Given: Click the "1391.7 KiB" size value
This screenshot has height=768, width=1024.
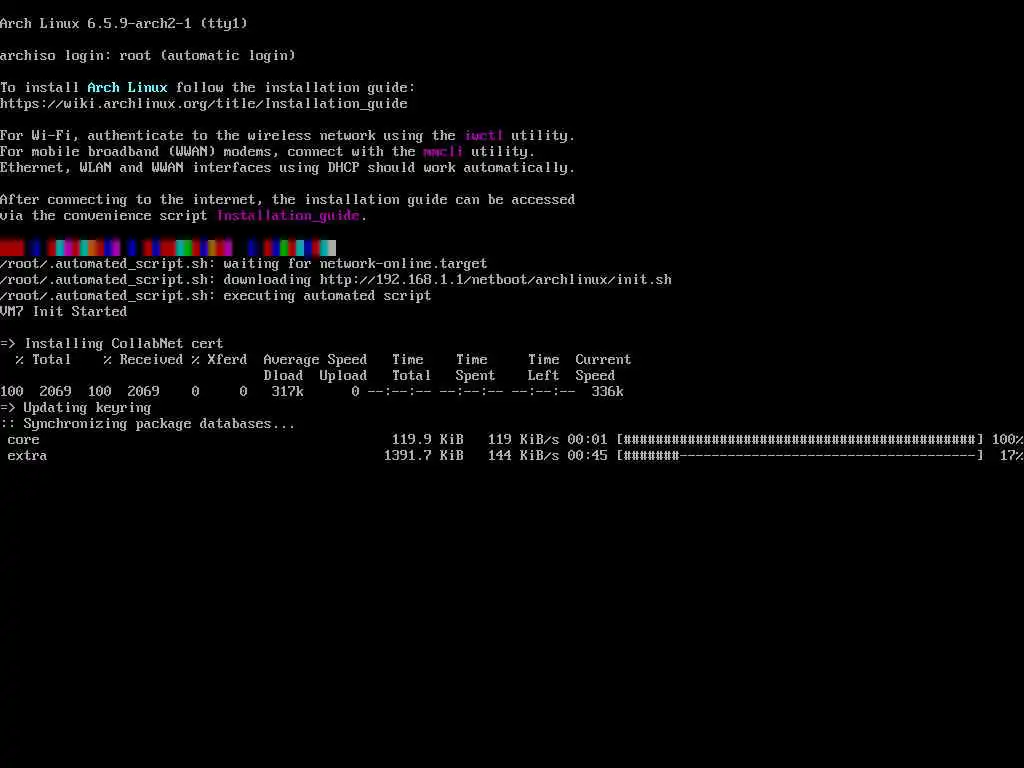Looking at the screenshot, I should pyautogui.click(x=424, y=456).
